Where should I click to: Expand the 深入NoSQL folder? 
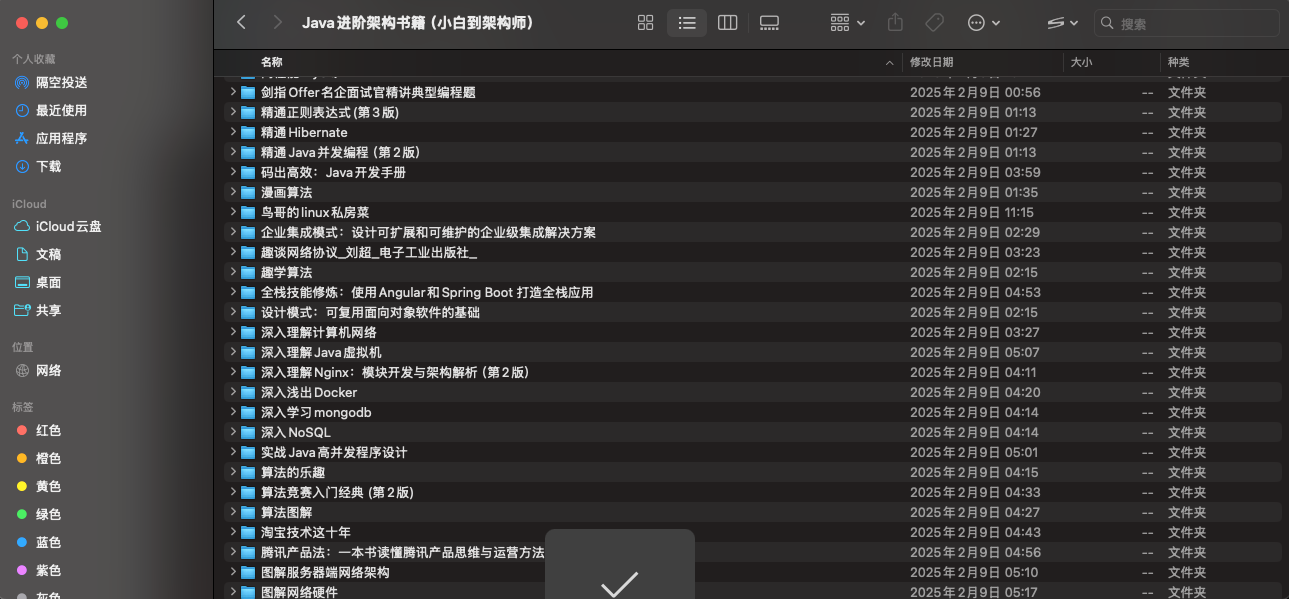pos(232,432)
